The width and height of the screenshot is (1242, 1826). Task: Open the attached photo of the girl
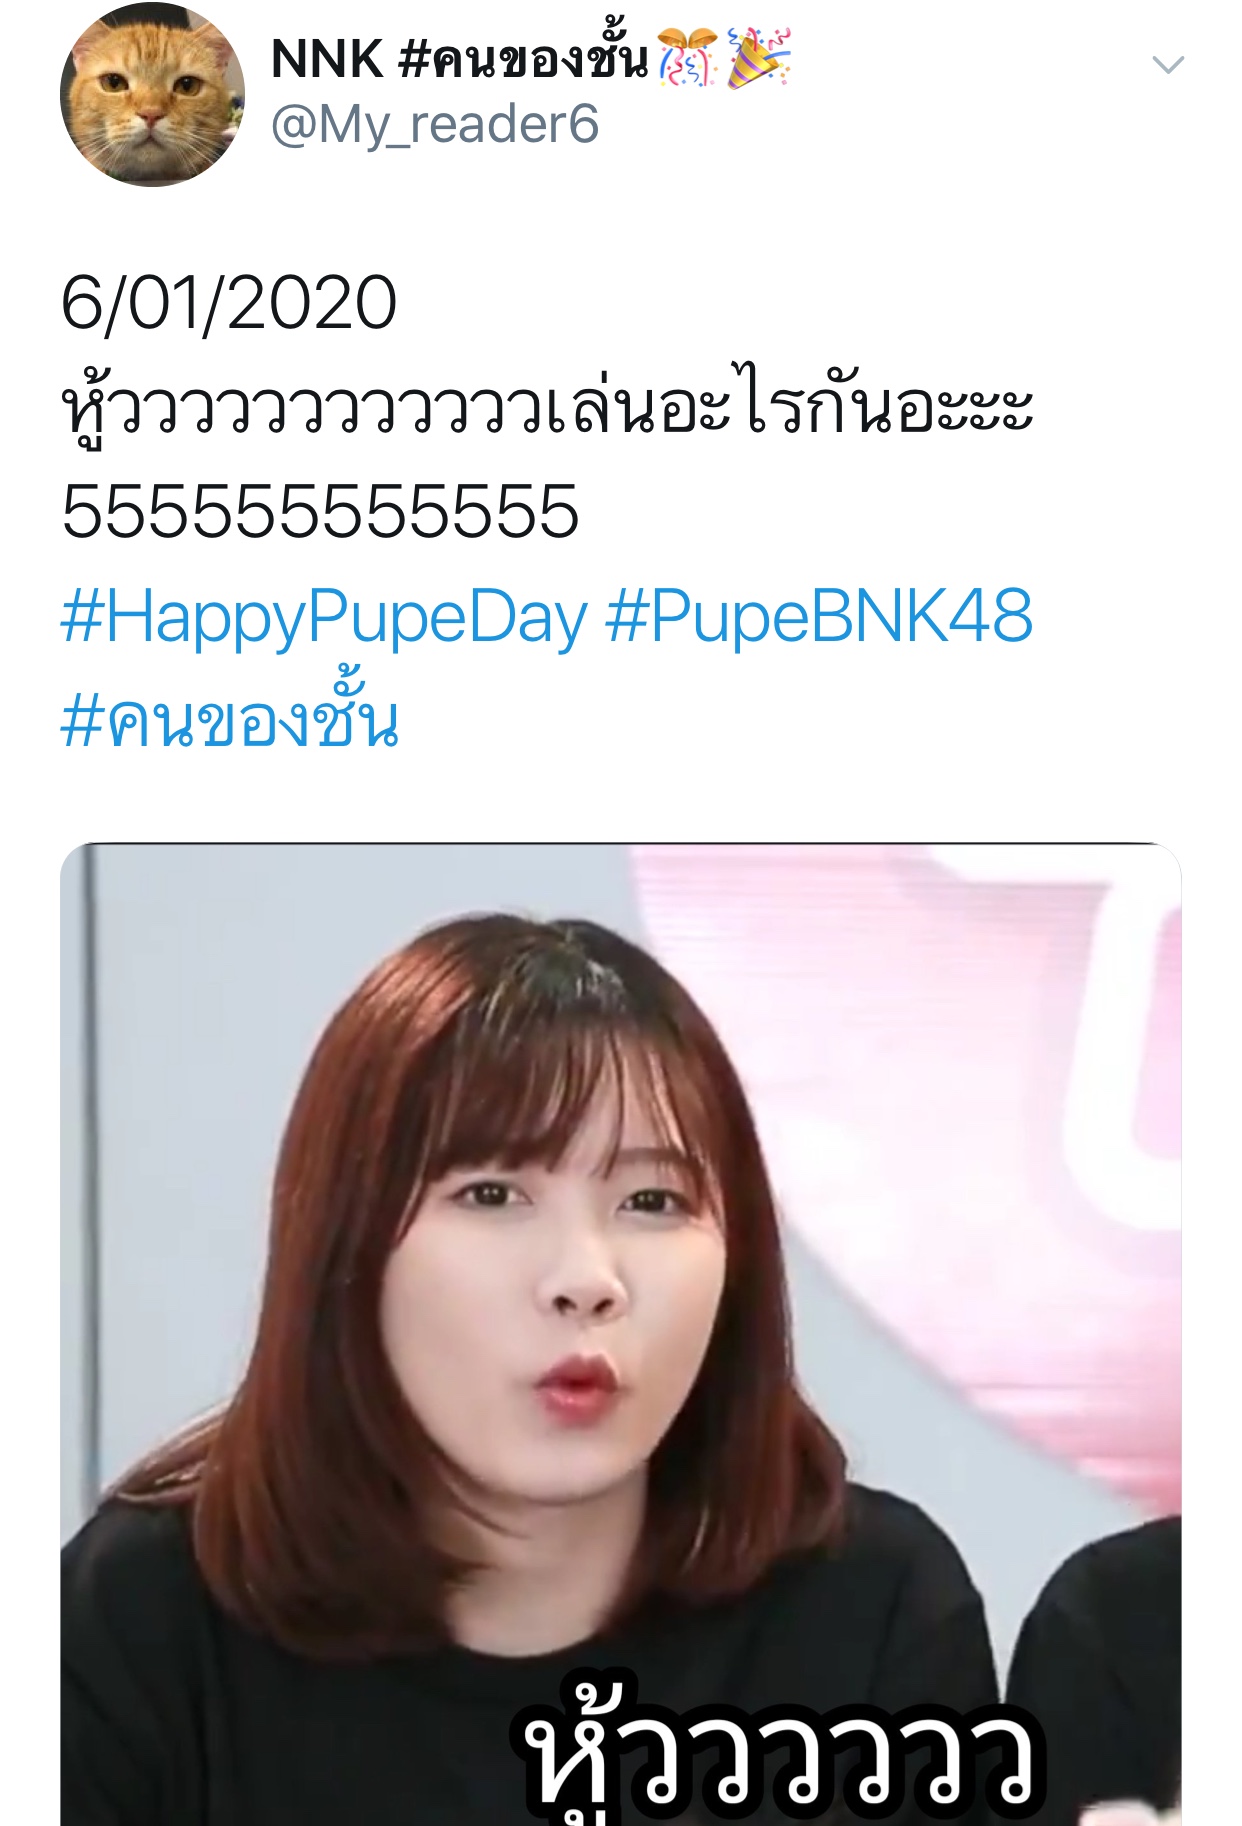click(x=621, y=1334)
